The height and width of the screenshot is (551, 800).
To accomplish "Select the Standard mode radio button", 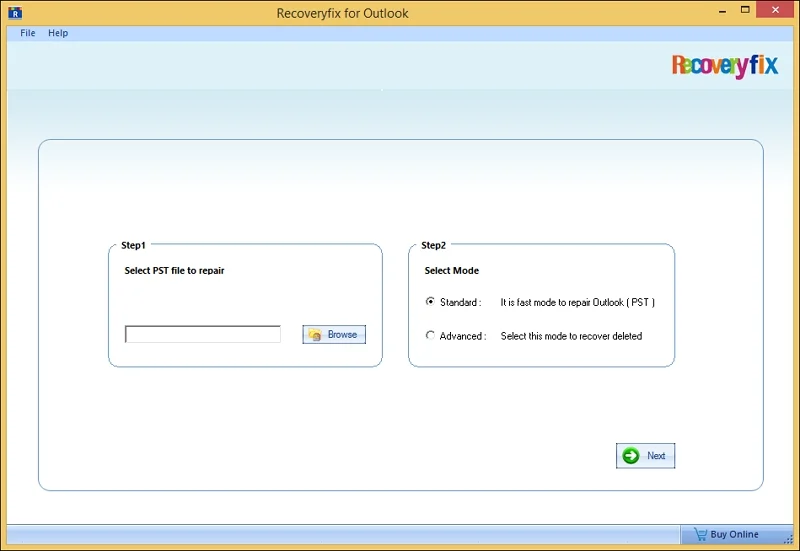I will click(430, 302).
